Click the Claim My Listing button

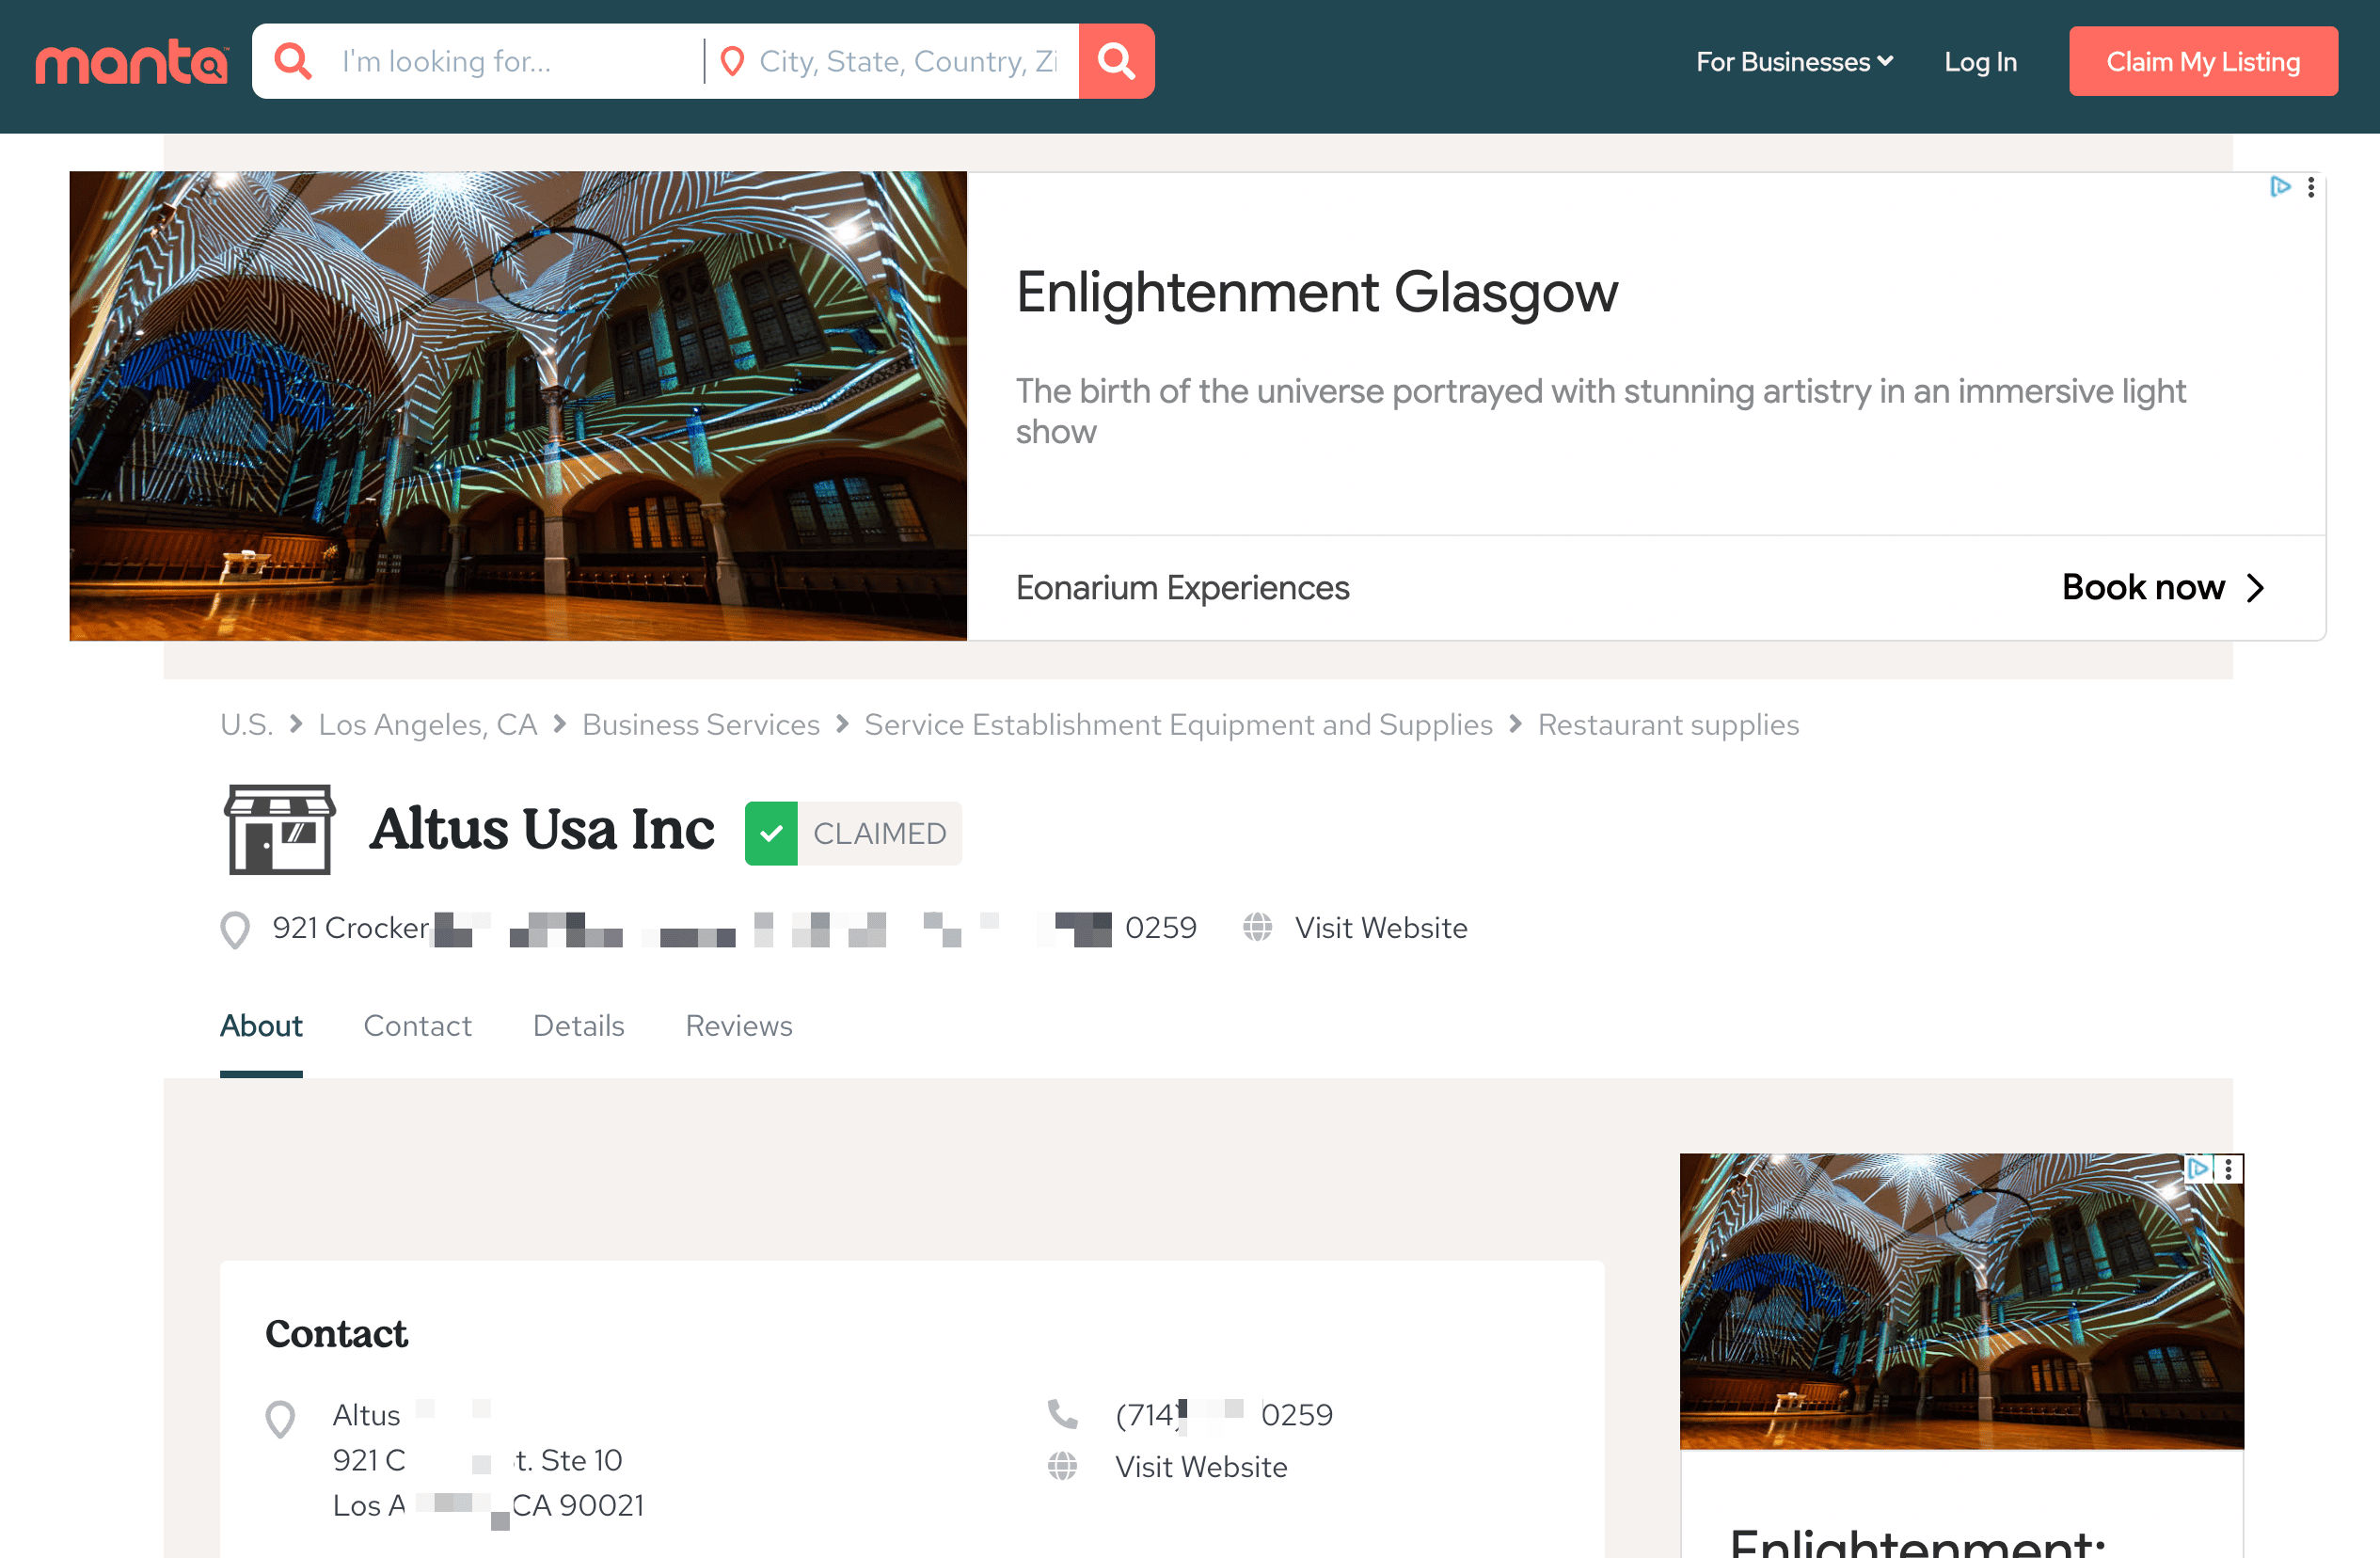click(2202, 62)
